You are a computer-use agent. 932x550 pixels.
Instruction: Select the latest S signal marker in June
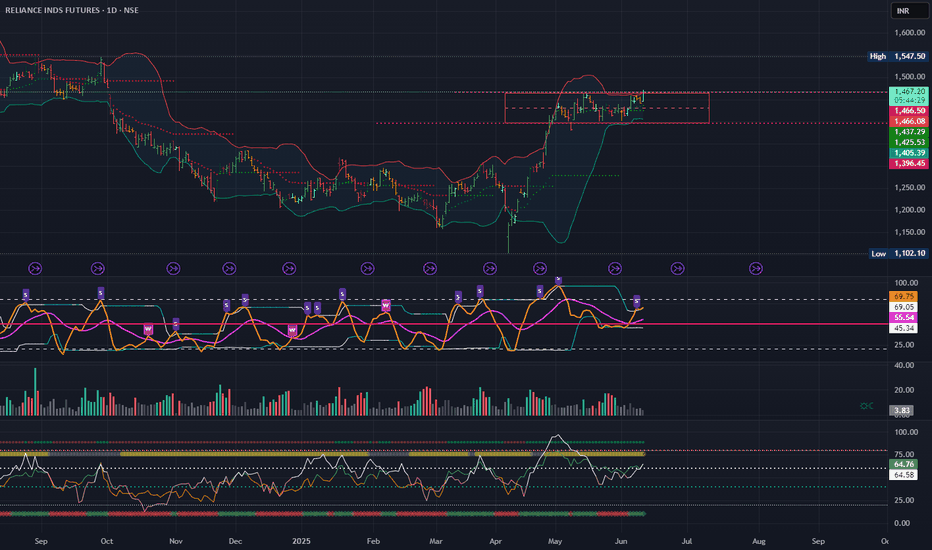click(637, 301)
